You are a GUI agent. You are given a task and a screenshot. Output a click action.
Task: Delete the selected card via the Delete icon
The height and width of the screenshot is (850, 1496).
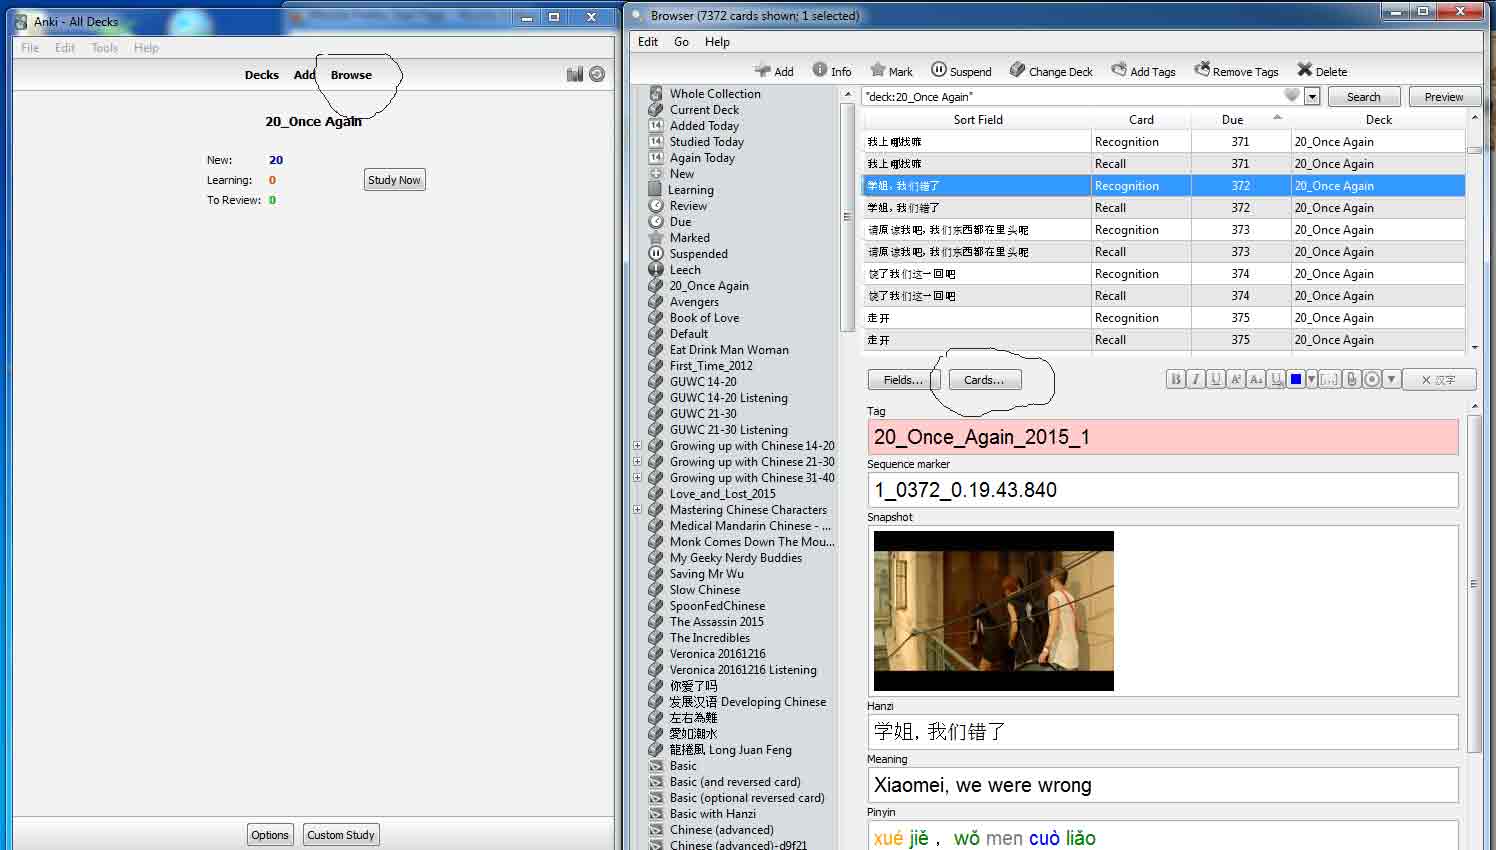[x=1321, y=71]
